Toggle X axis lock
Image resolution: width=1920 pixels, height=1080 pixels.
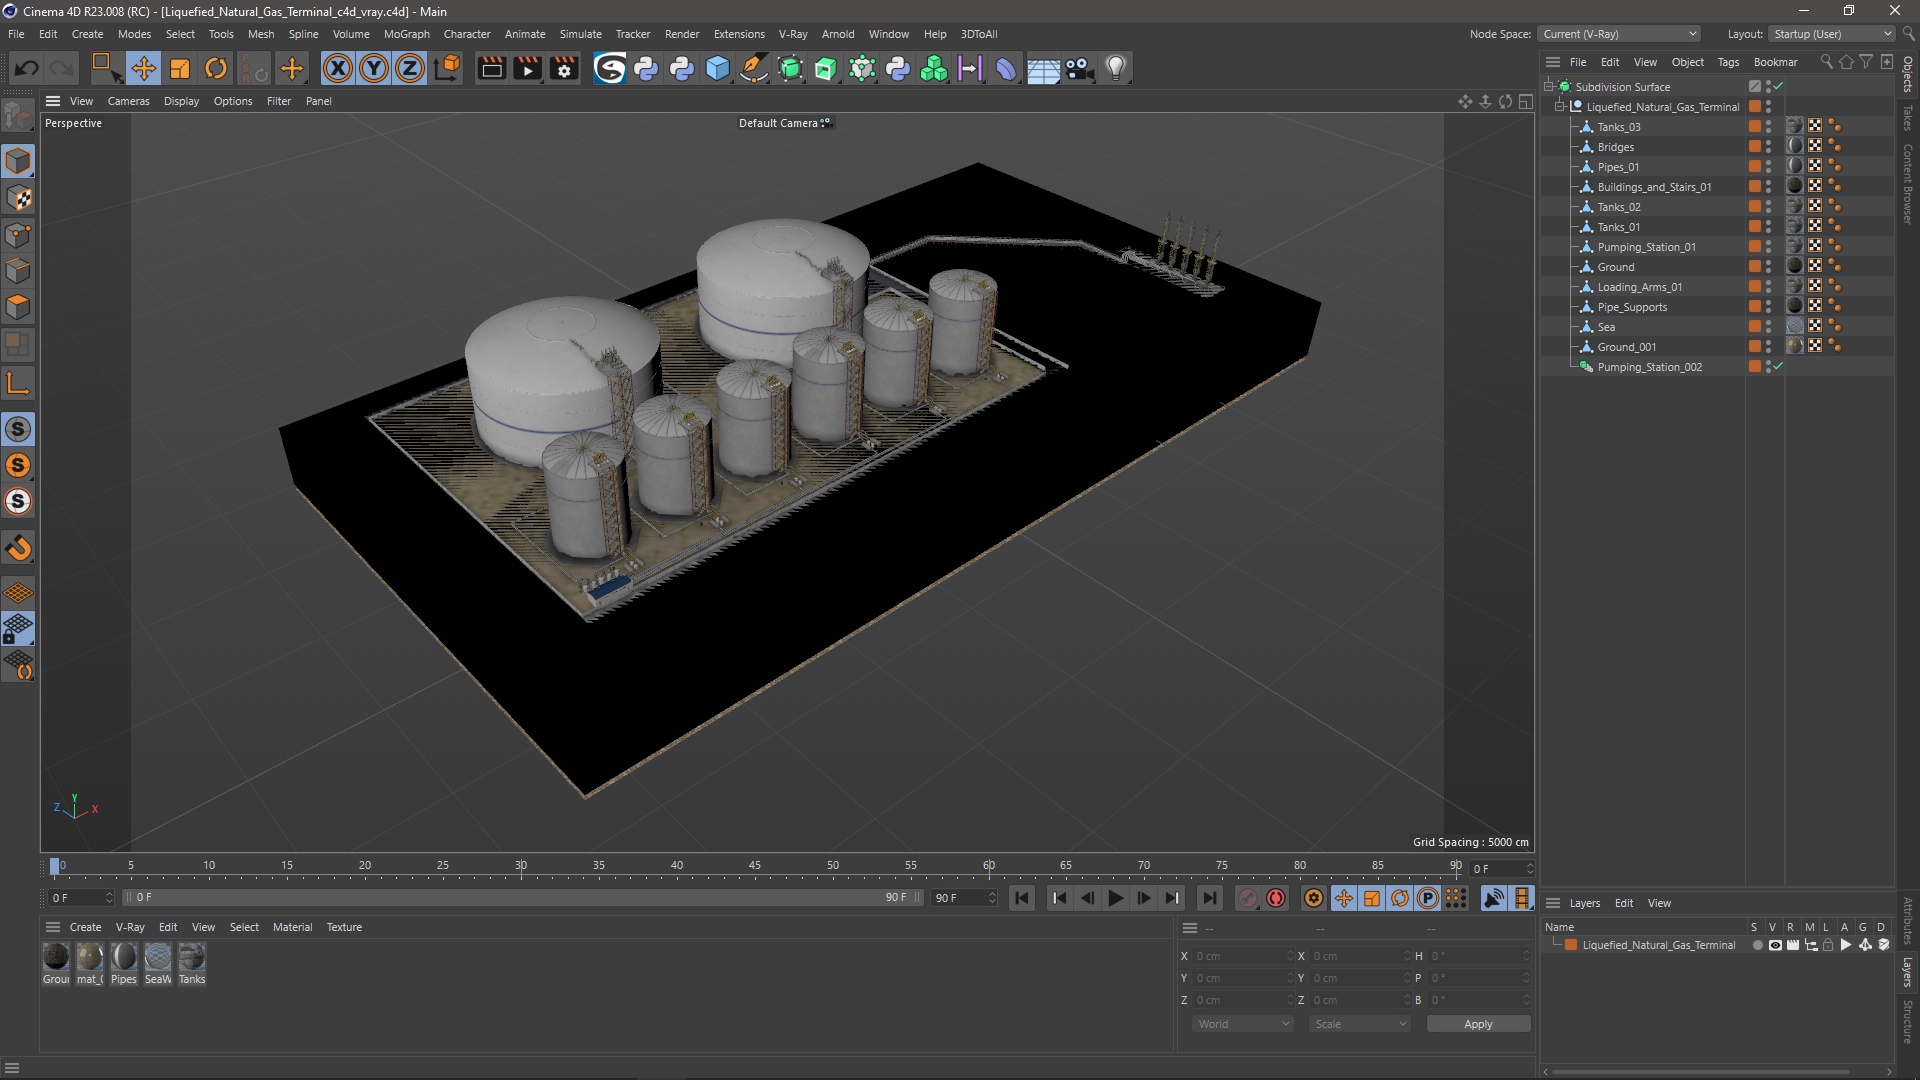coord(338,68)
